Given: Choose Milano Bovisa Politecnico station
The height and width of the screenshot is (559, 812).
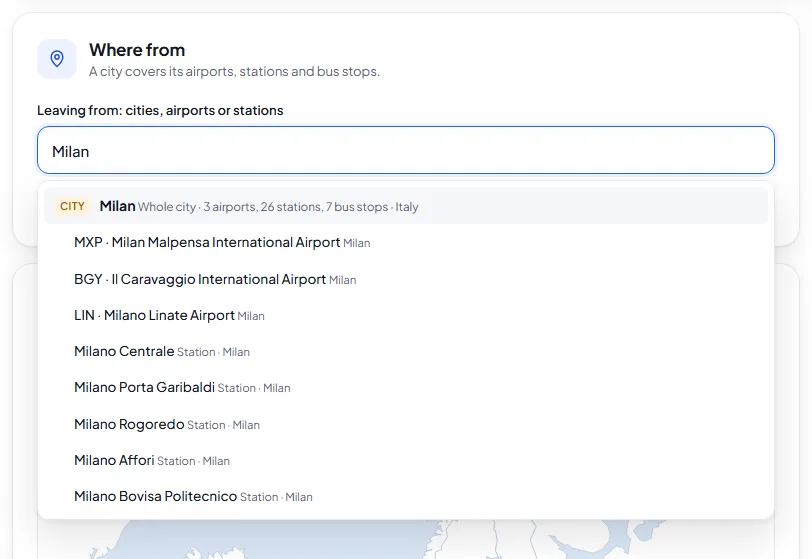Looking at the screenshot, I should click(405, 496).
